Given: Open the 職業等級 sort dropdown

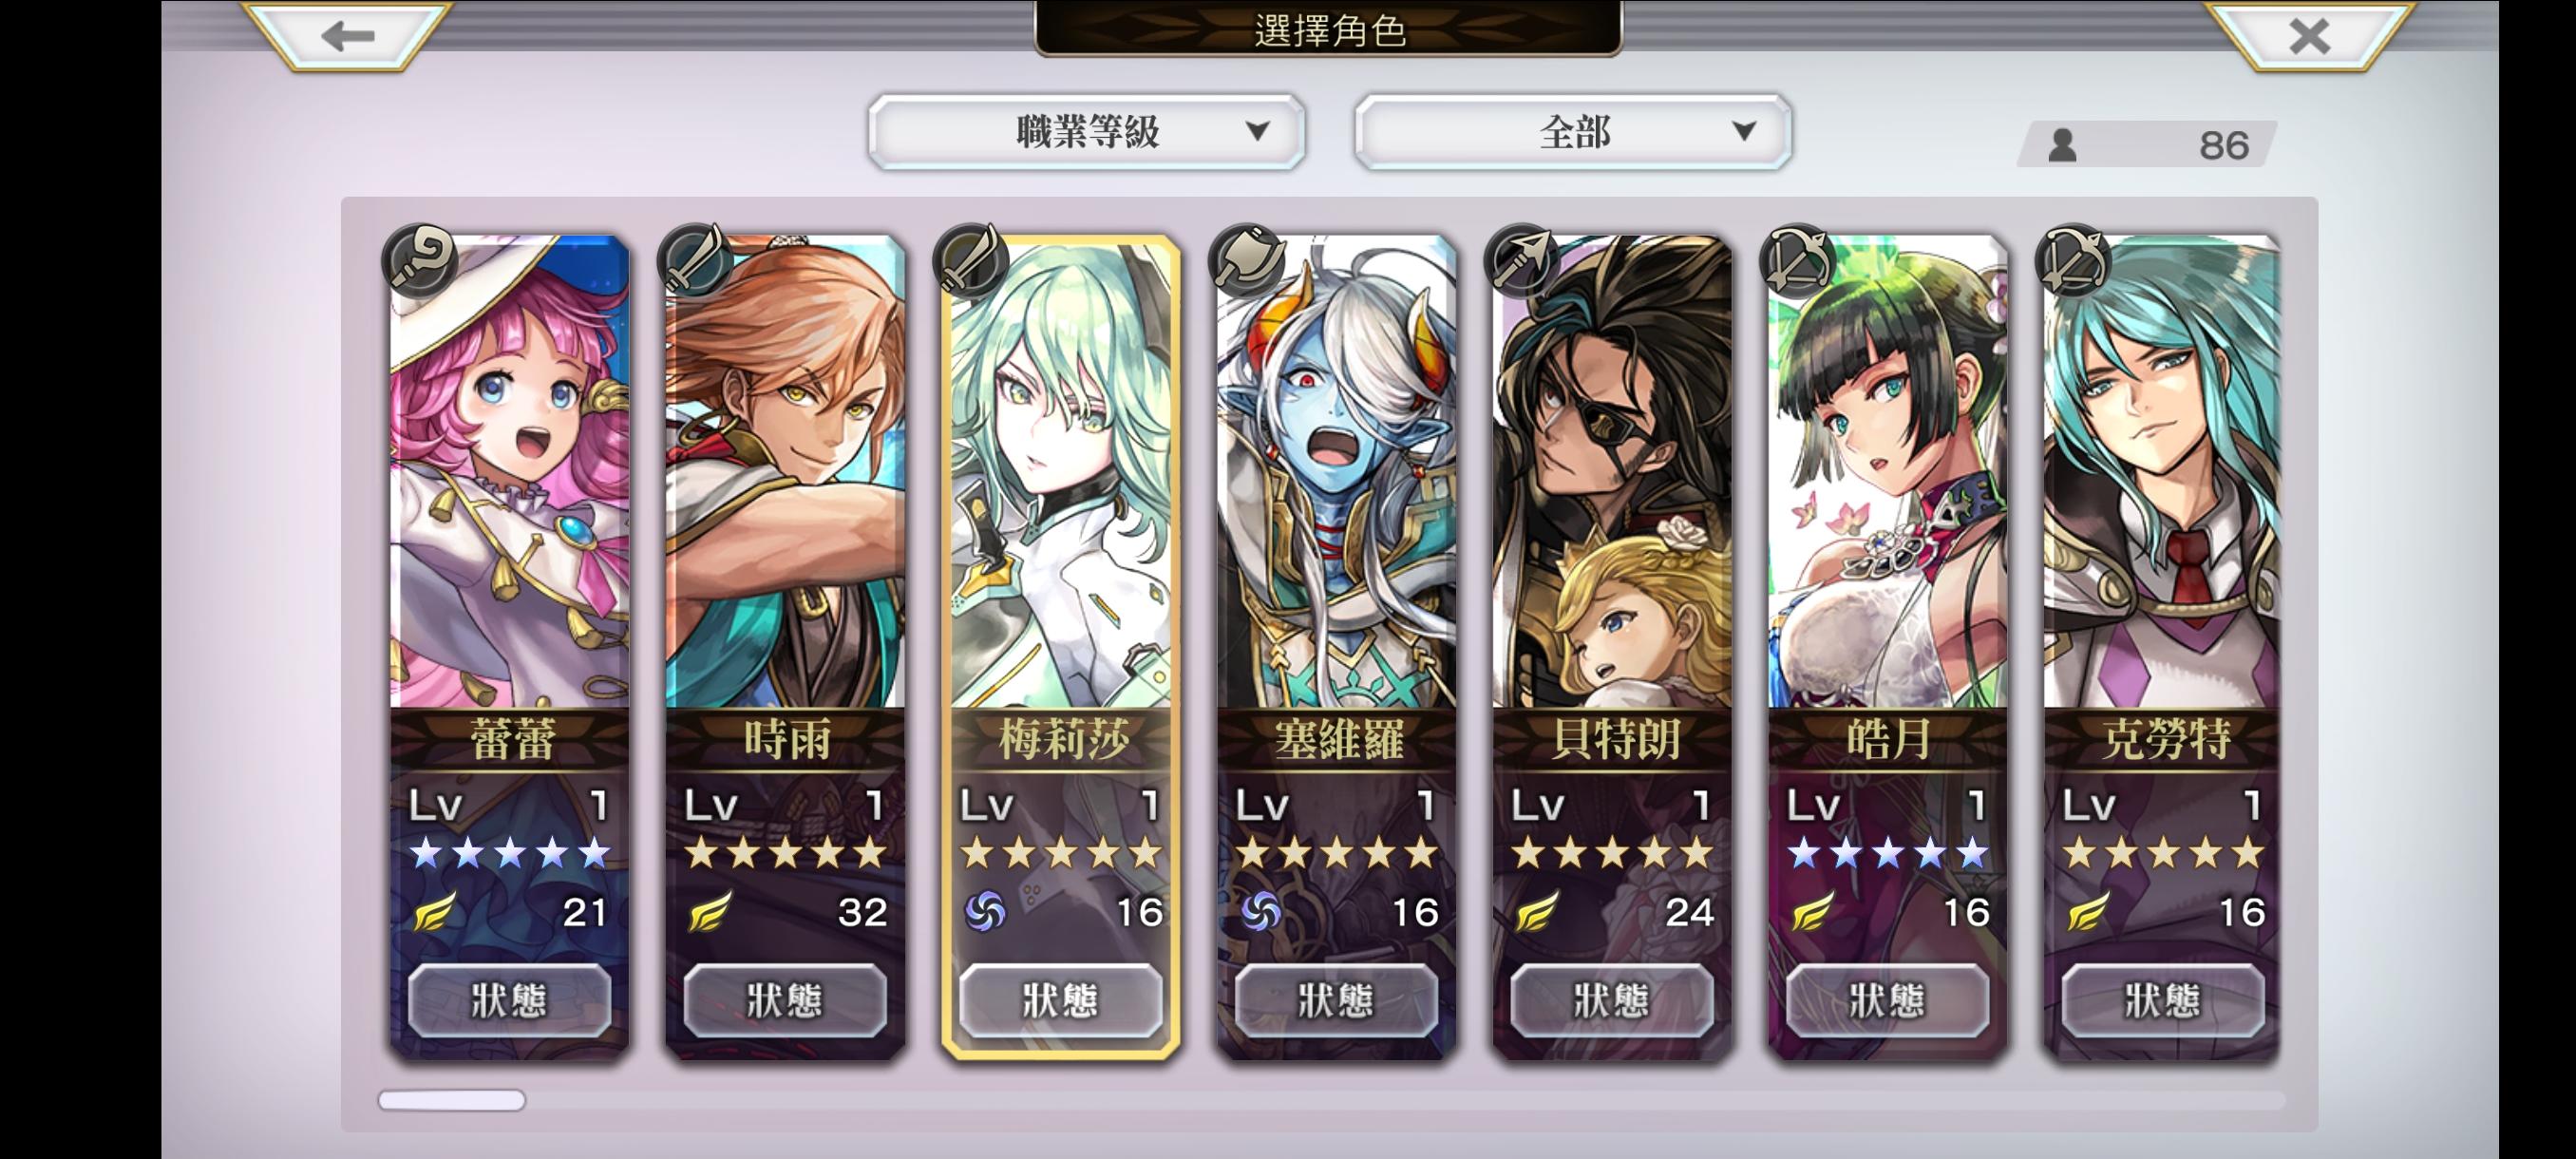Looking at the screenshot, I should click(1087, 132).
